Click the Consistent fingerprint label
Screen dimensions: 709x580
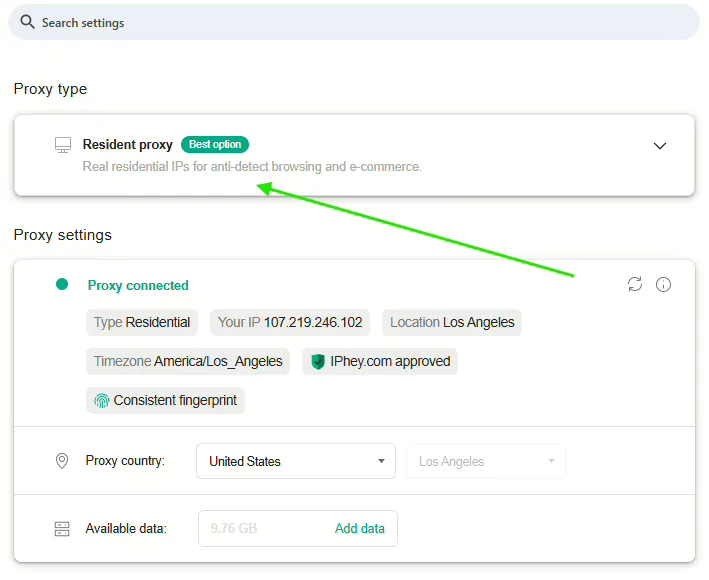click(175, 400)
